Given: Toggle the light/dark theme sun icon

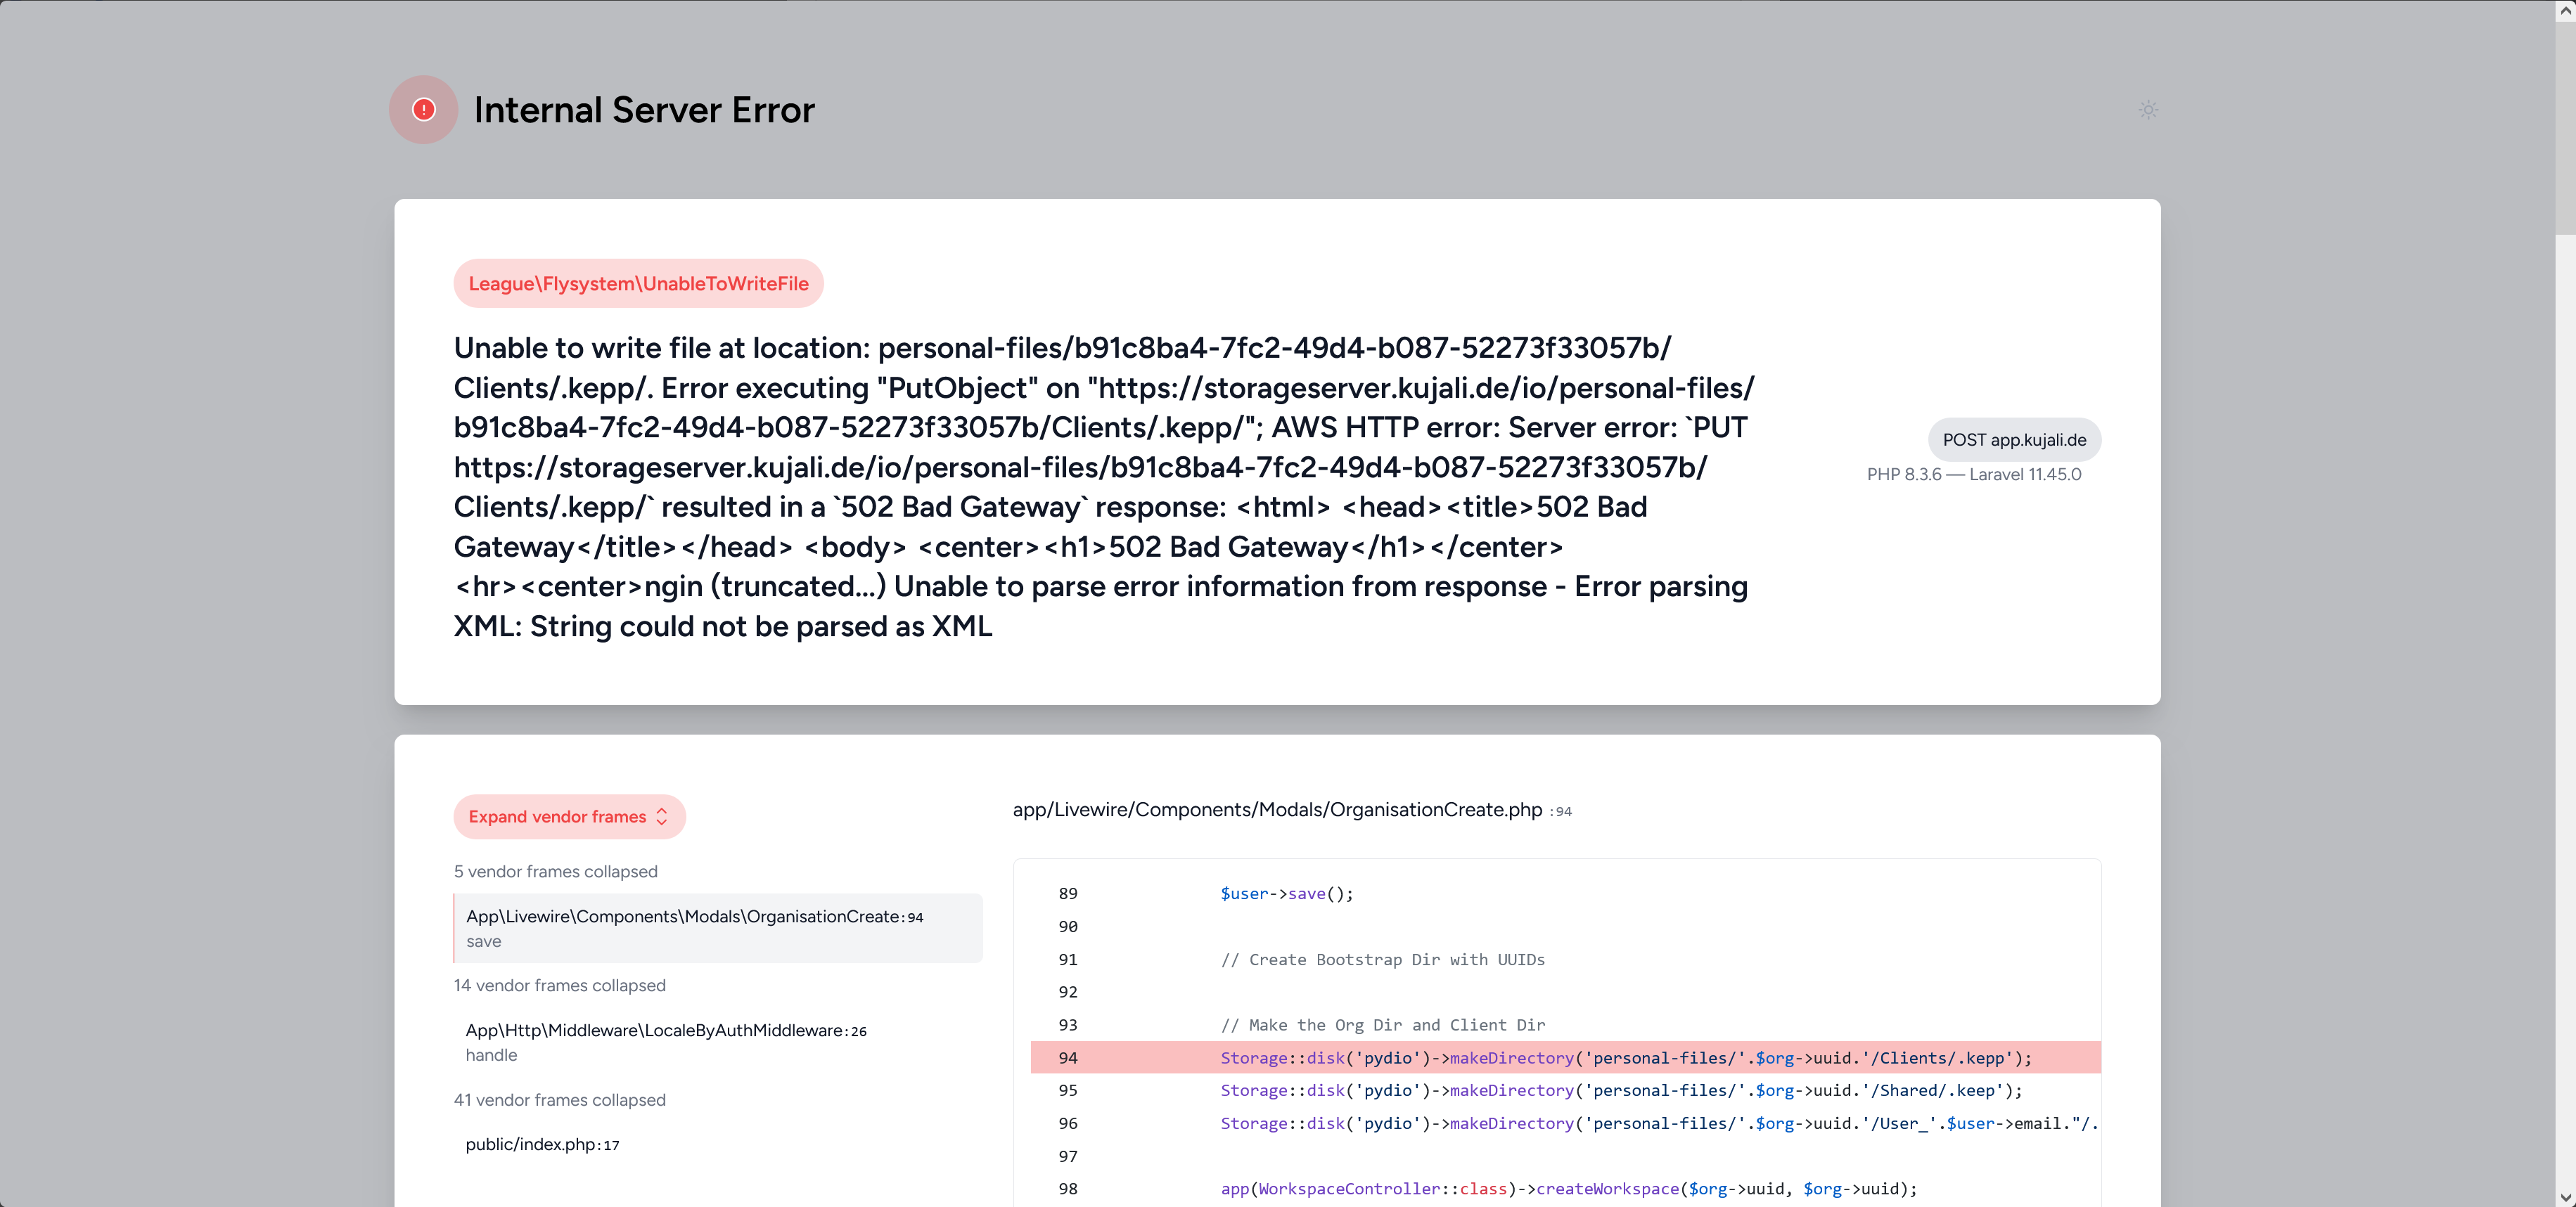Looking at the screenshot, I should coord(2148,110).
